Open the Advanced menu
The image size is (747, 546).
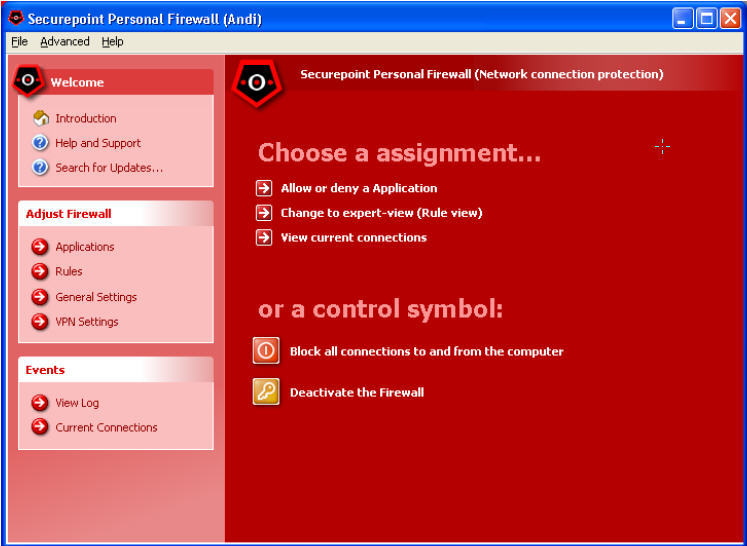[65, 42]
